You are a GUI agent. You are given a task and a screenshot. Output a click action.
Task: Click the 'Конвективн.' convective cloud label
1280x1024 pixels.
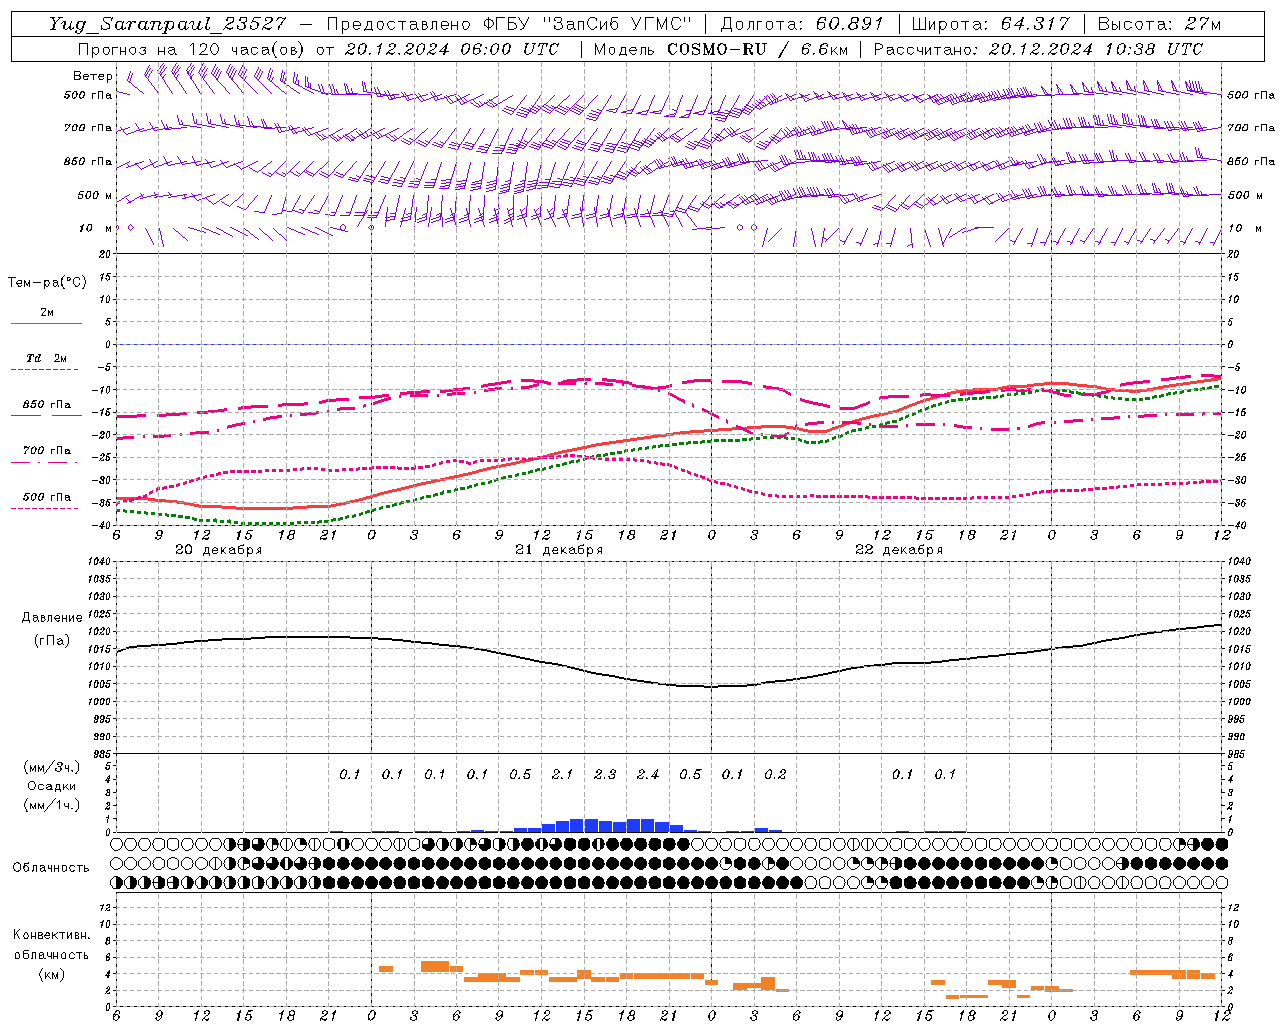pyautogui.click(x=52, y=935)
